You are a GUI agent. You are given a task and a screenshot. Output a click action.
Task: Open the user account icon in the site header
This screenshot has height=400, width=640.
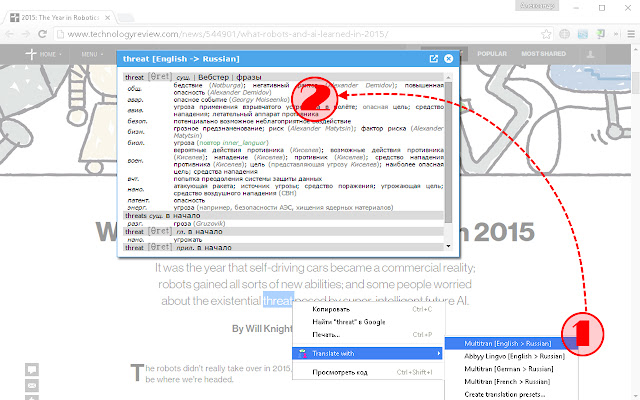(590, 54)
